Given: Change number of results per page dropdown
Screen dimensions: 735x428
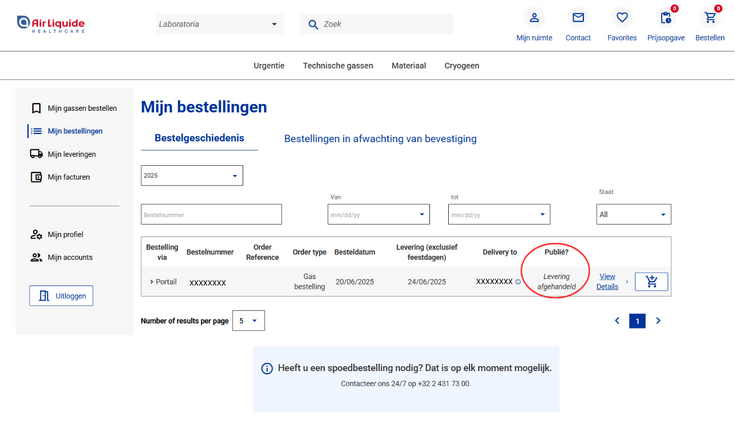Looking at the screenshot, I should (248, 321).
